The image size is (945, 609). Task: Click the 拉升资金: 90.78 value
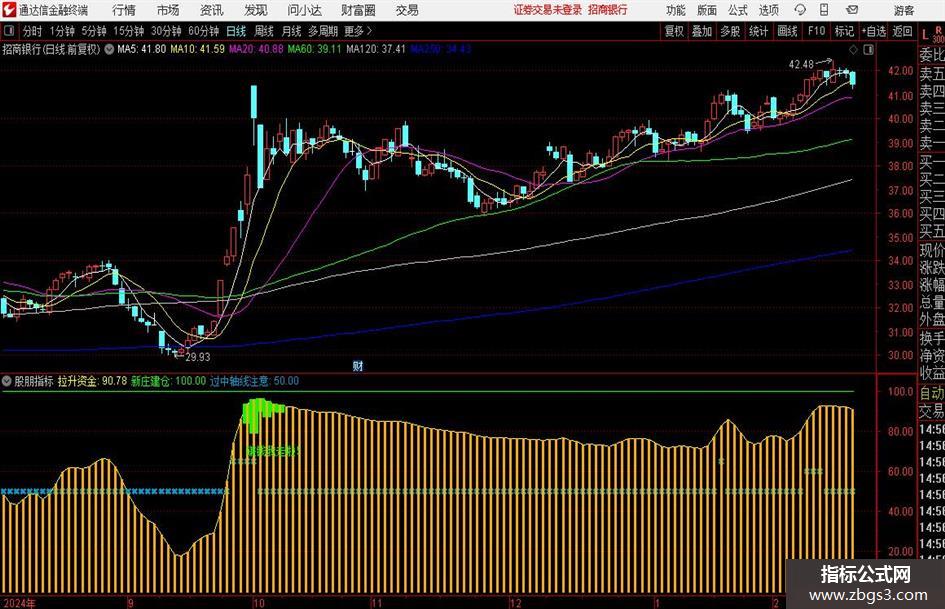[92, 381]
